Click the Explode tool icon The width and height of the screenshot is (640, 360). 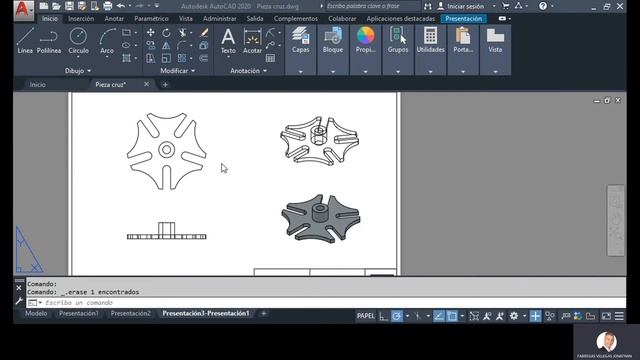pyautogui.click(x=204, y=45)
